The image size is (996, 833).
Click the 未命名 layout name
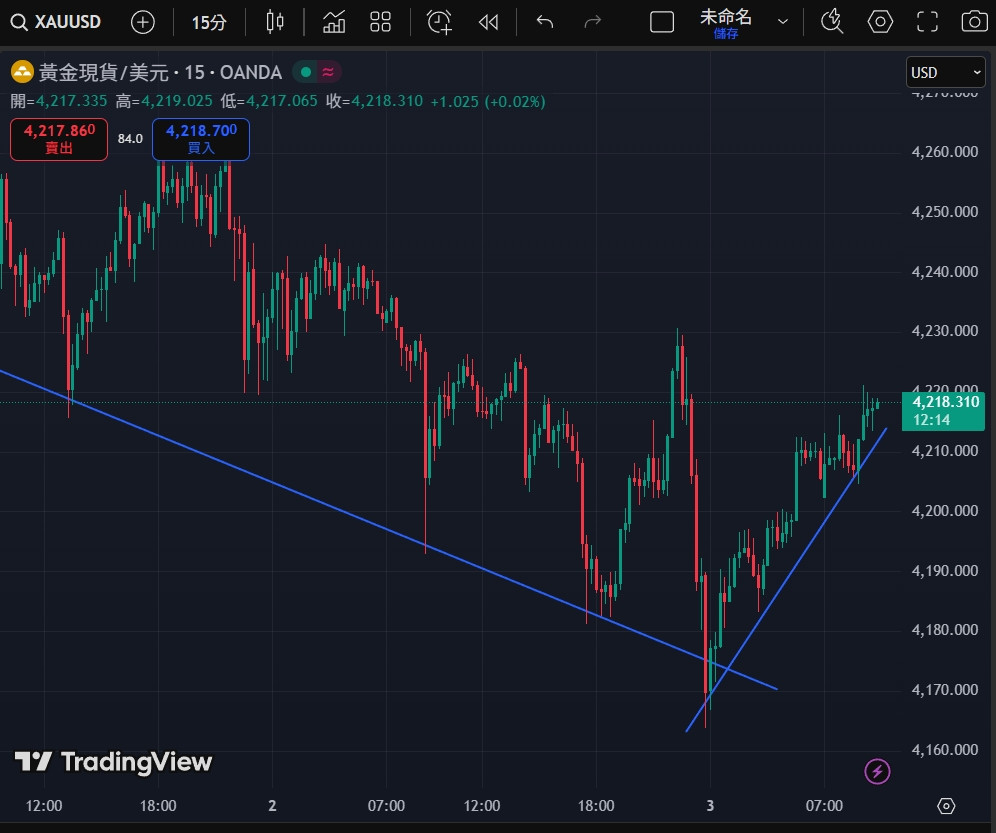pyautogui.click(x=725, y=17)
